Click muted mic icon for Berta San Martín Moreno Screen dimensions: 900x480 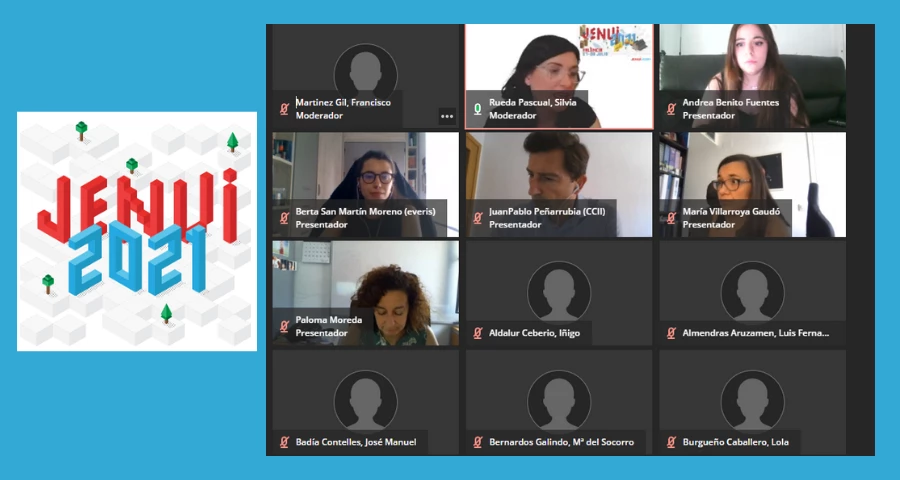(x=284, y=218)
